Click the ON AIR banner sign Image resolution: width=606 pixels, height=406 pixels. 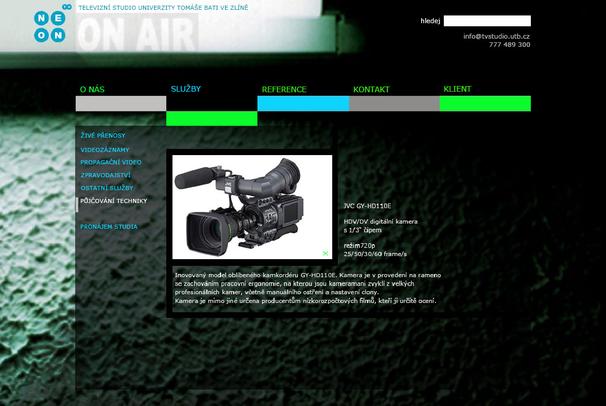pyautogui.click(x=138, y=37)
